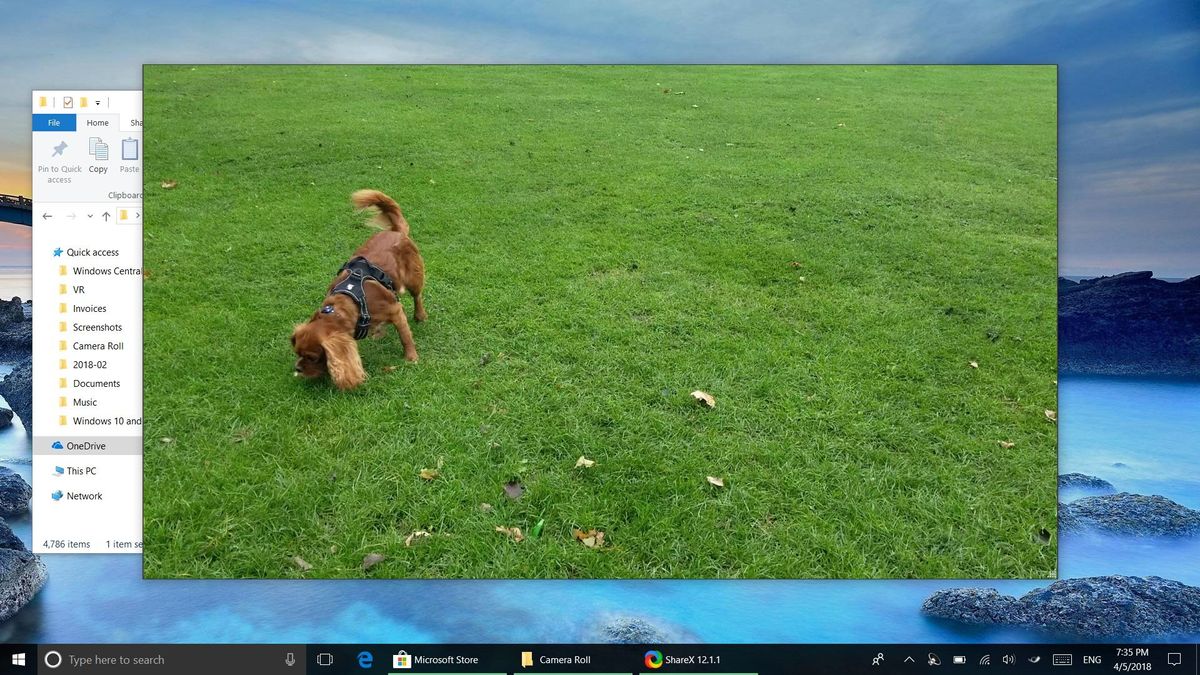This screenshot has width=1200, height=675.
Task: Click the Up one level arrow
Action: coord(105,215)
